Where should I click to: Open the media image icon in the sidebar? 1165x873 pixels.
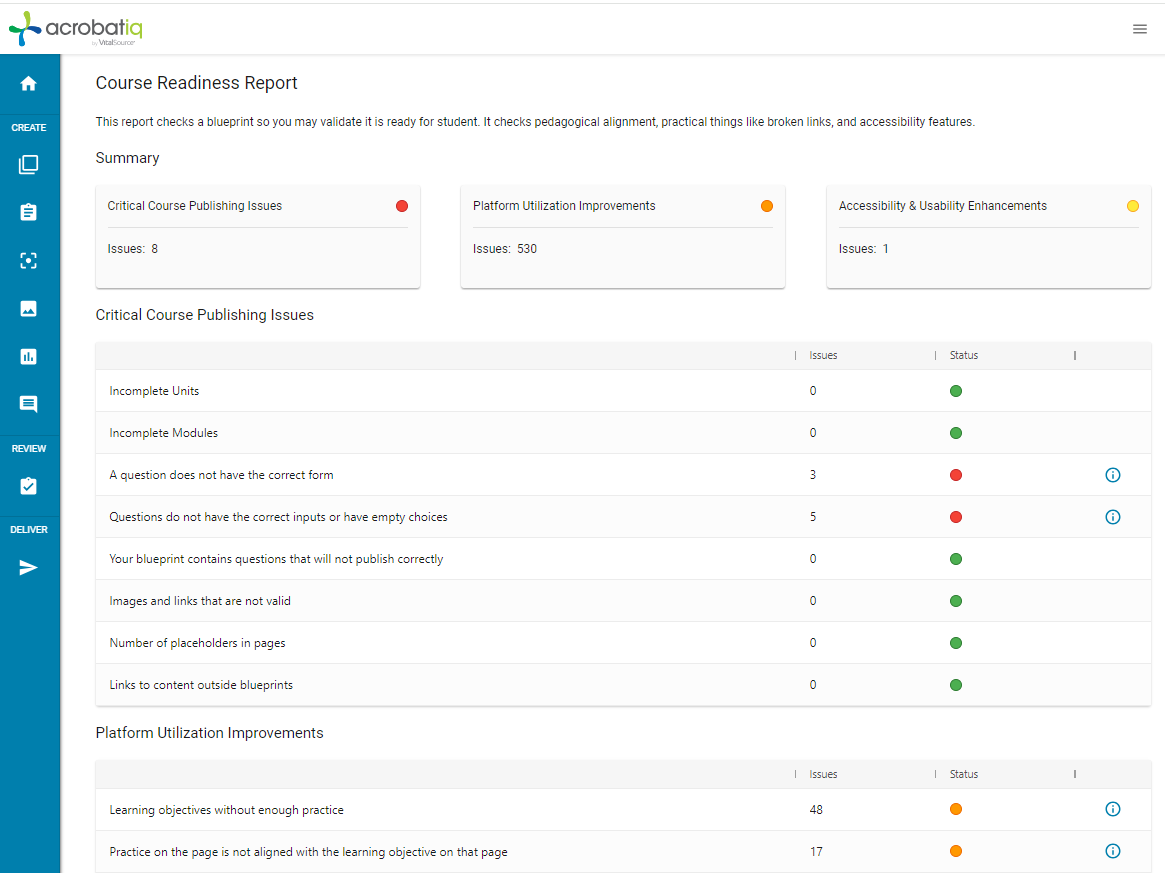30,308
